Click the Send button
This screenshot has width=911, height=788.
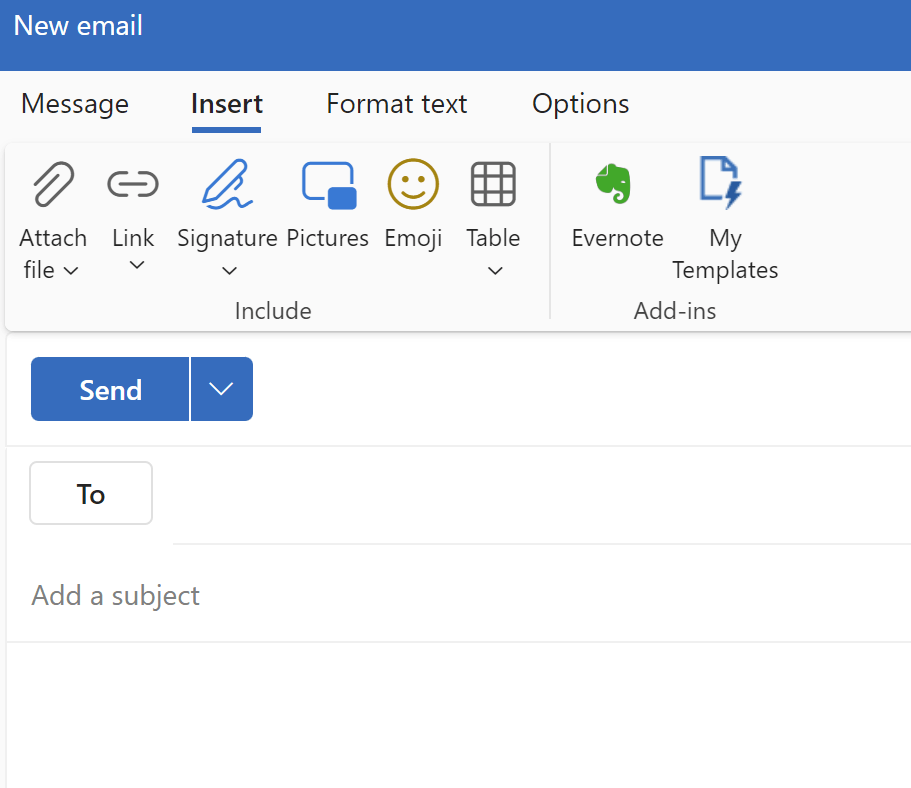click(x=110, y=389)
